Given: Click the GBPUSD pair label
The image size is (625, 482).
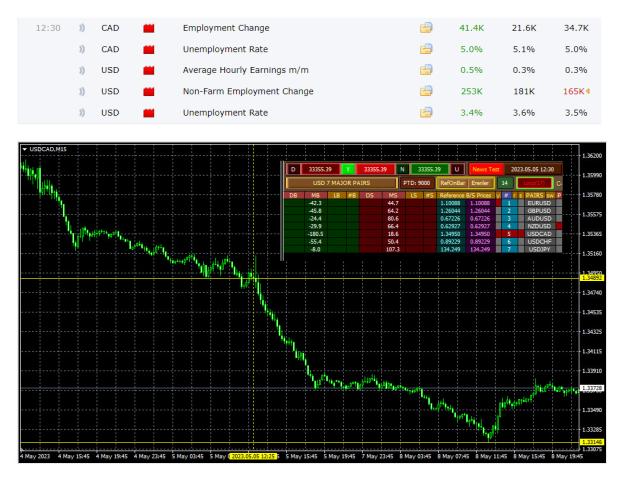Looking at the screenshot, I should (x=539, y=211).
